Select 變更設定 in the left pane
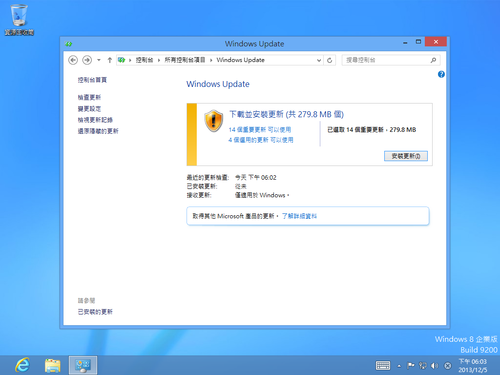This screenshot has height=375, width=500. click(89, 109)
